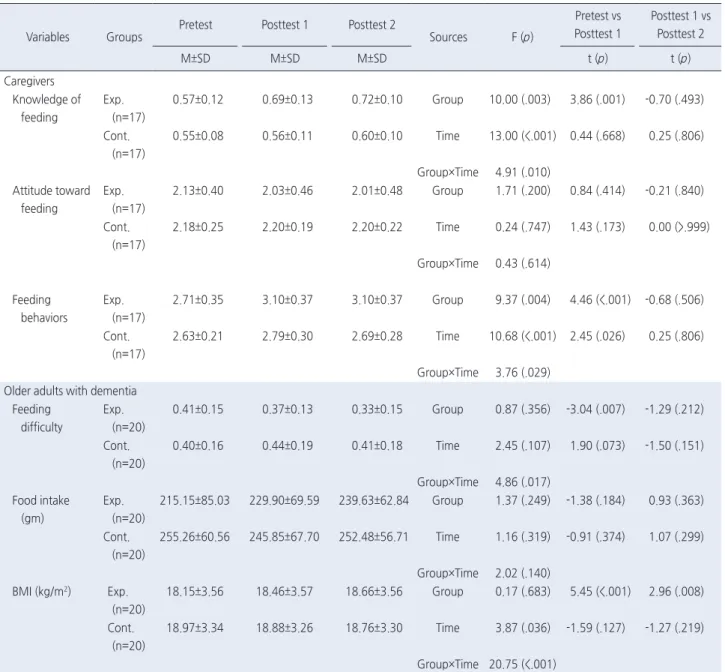Click the "Groups" column header
The height and width of the screenshot is (672, 725).
[x=124, y=37]
